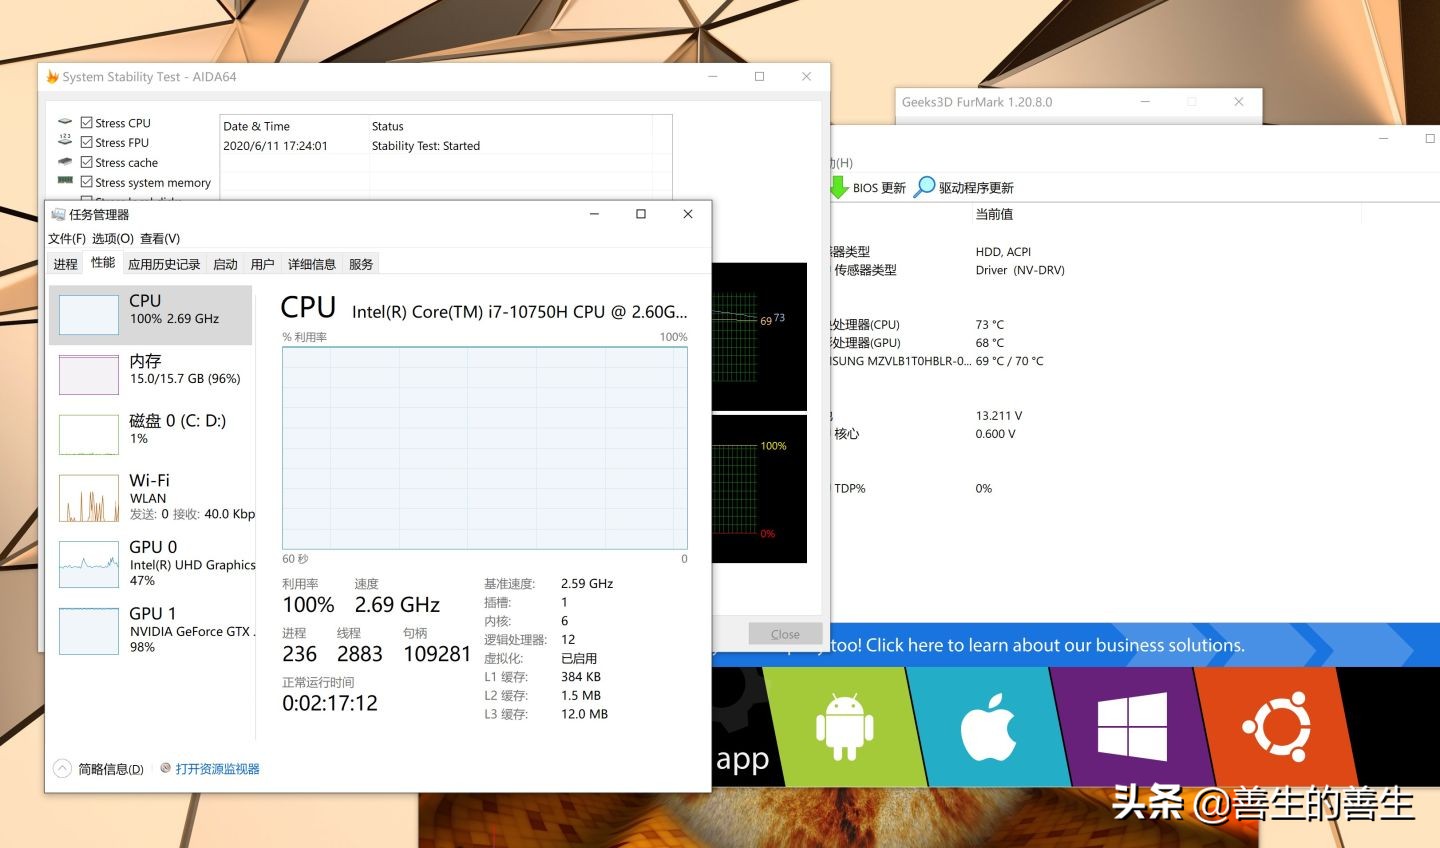1440x848 pixels.
Task: Switch to the 进程 tab
Action: (66, 264)
